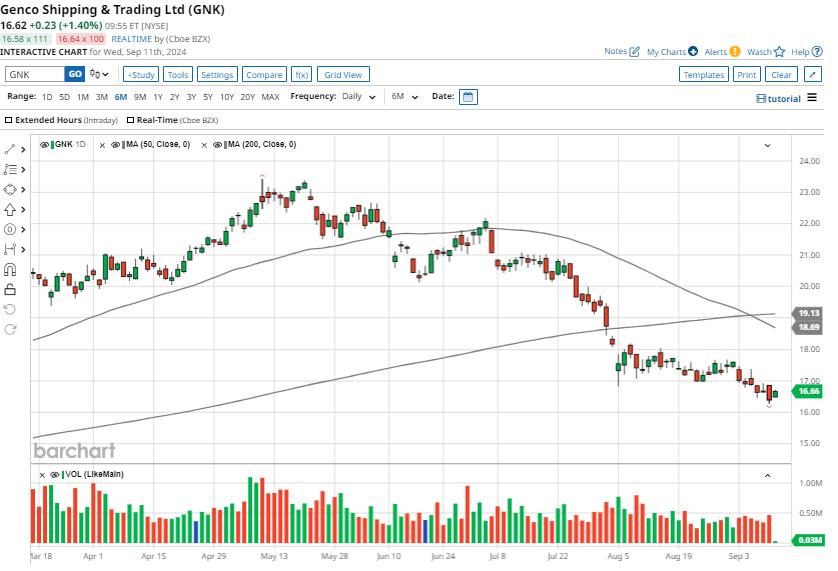Viewport: 838px width, 571px height.
Task: Expand the trend line tool options arrow
Action: (23, 150)
